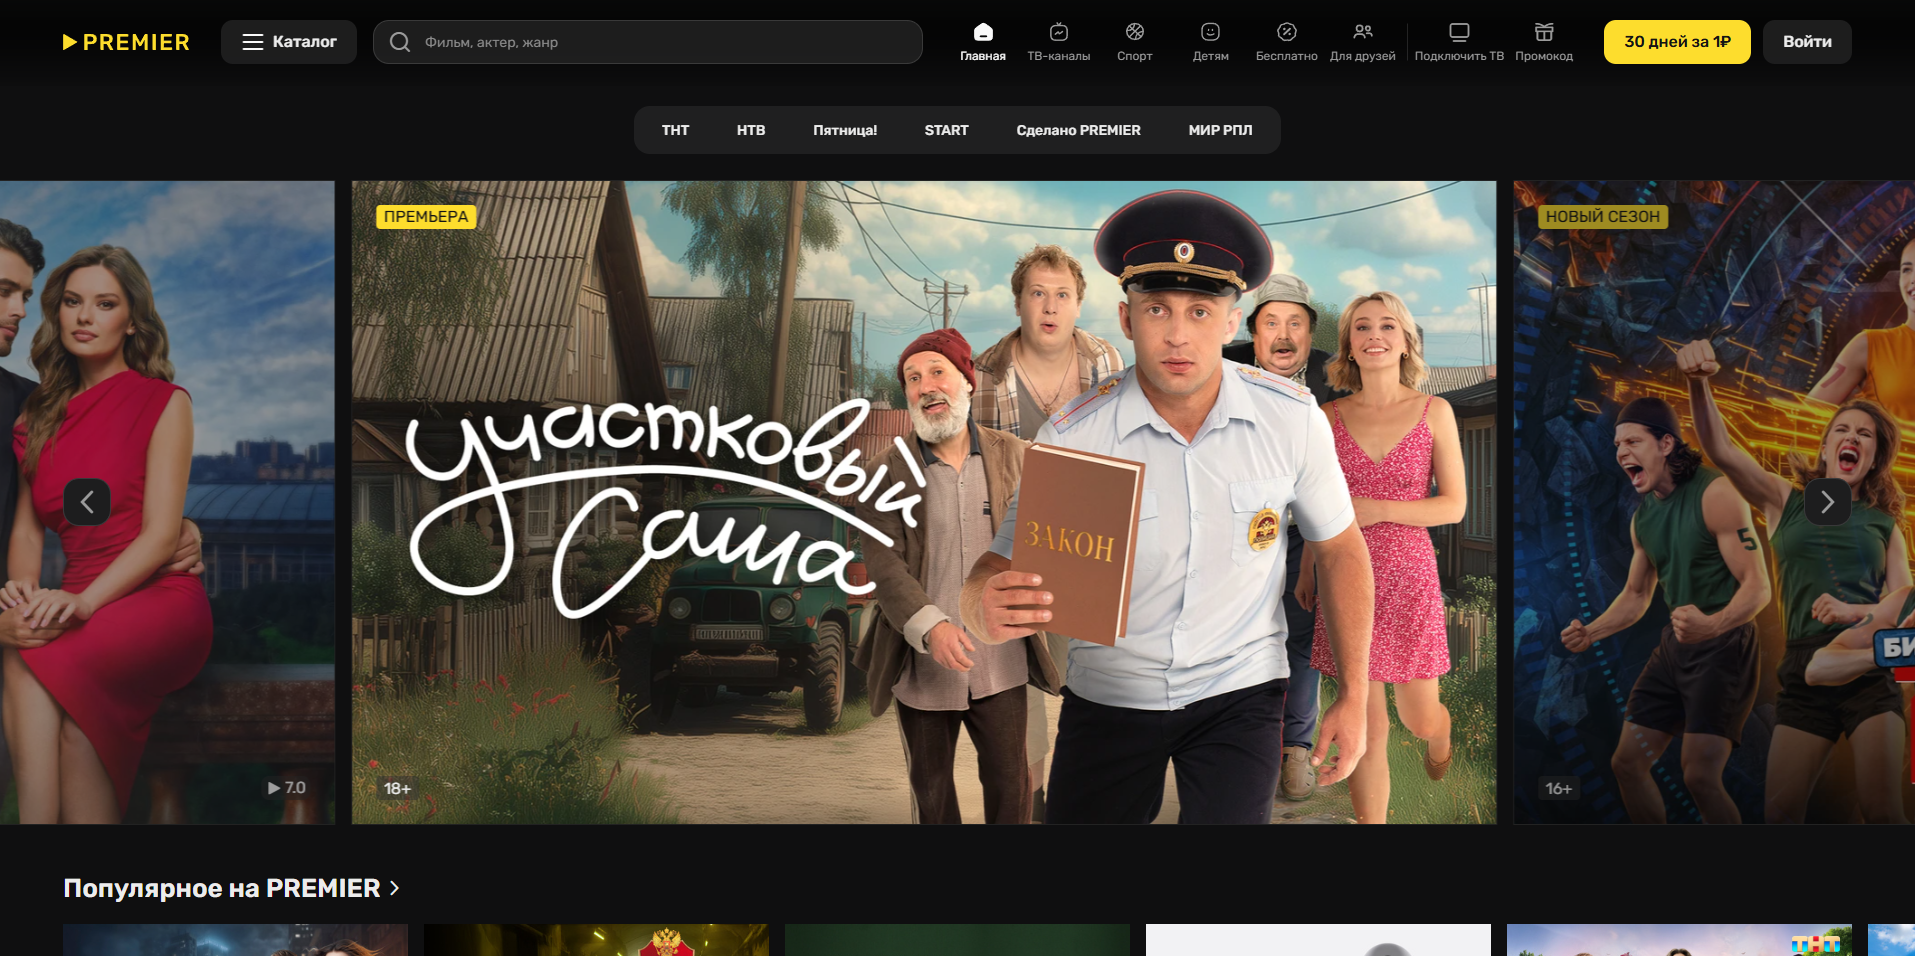Show the previous carousel slide
The width and height of the screenshot is (1915, 956).
(x=87, y=502)
